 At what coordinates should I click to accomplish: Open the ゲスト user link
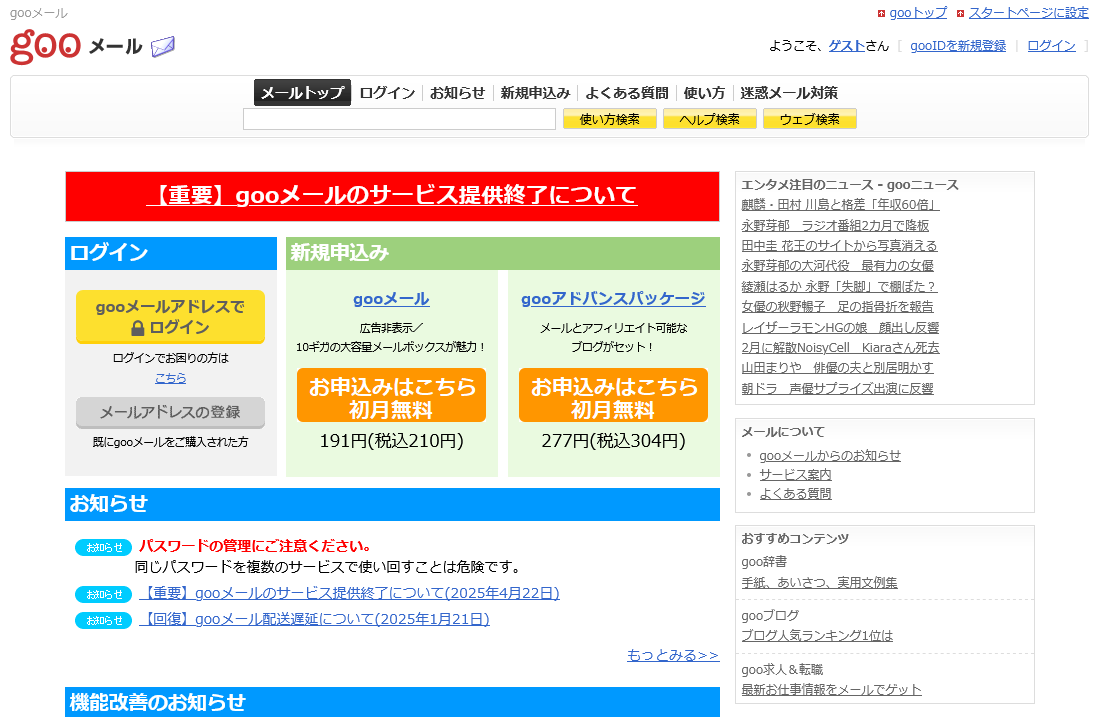[x=847, y=46]
